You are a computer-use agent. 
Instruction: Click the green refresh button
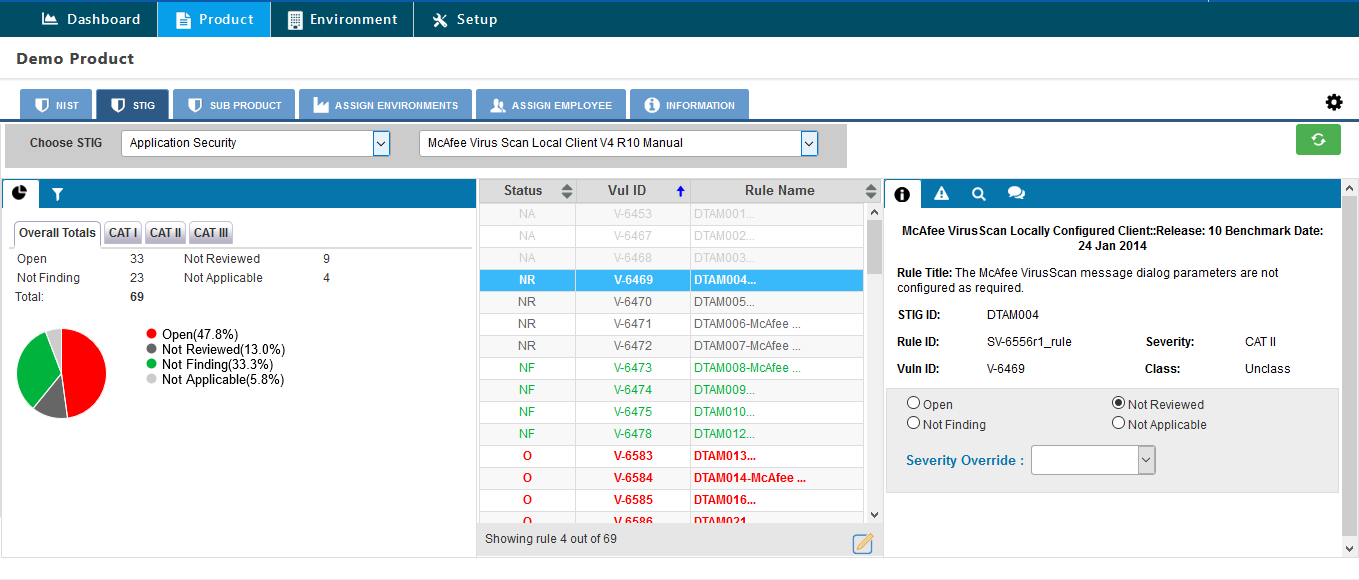pyautogui.click(x=1318, y=140)
